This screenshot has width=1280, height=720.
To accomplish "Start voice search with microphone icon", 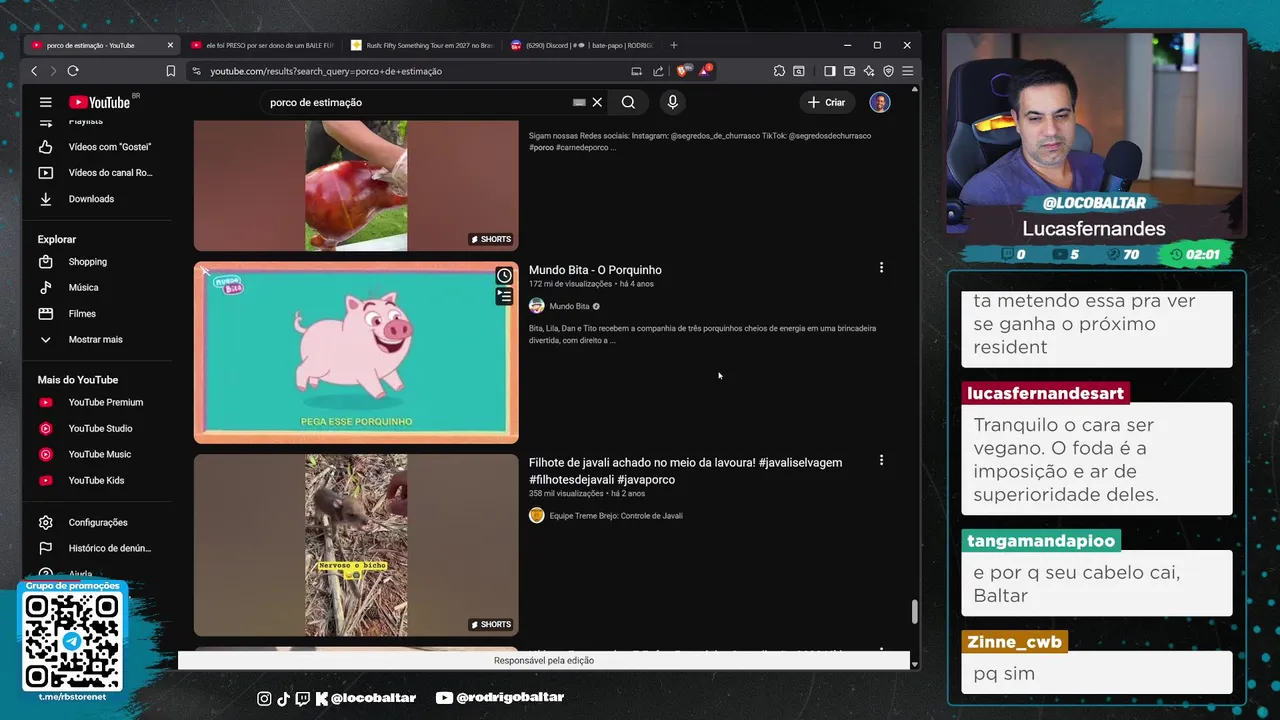I will [x=672, y=102].
